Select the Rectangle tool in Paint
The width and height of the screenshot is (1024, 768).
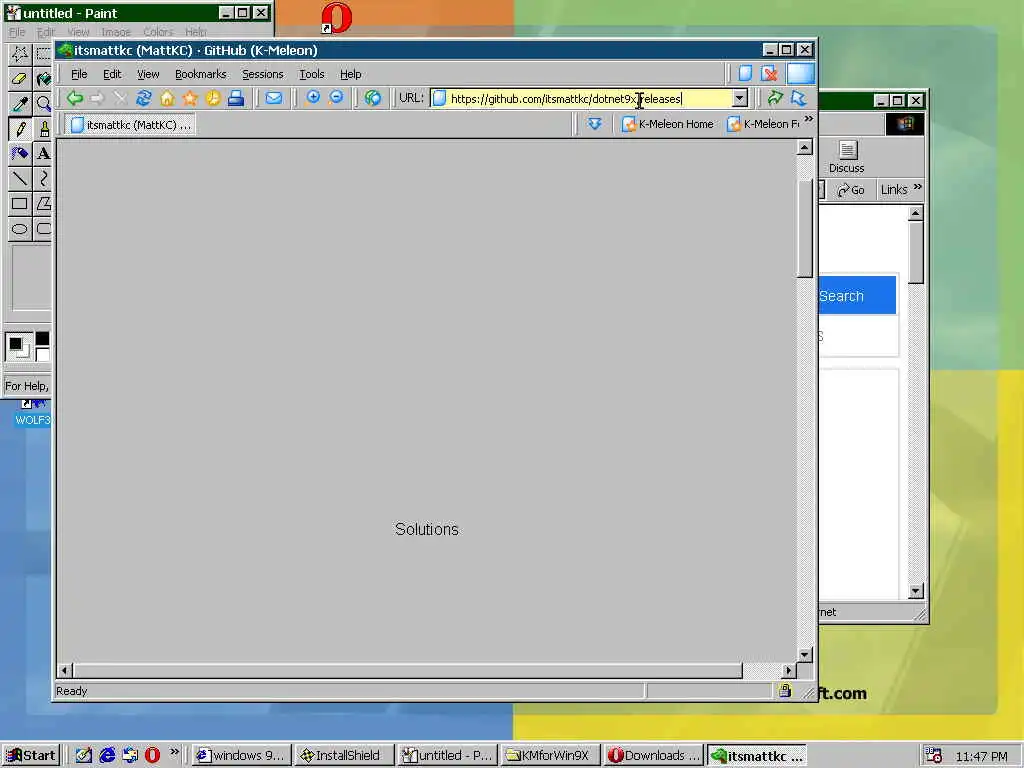(x=19, y=203)
